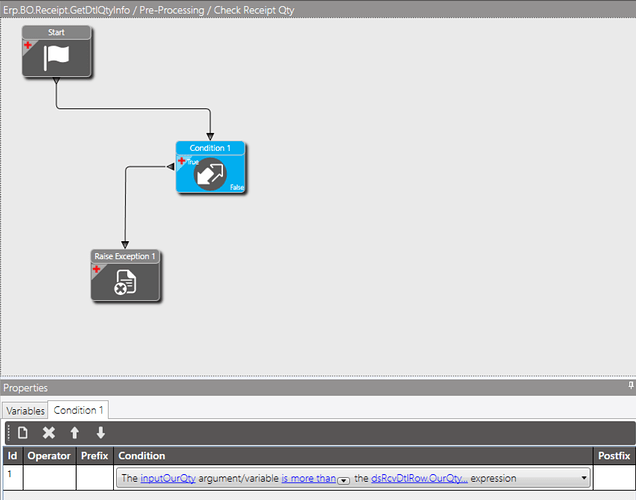Image resolution: width=636 pixels, height=500 pixels.
Task: Click the Check Receipt Qty breadcrumb title
Action: click(254, 10)
